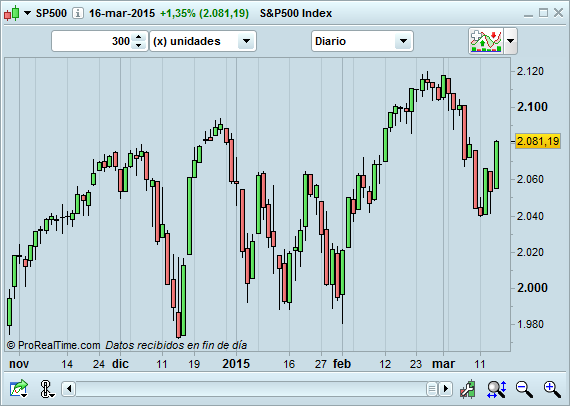Image resolution: width=570 pixels, height=406 pixels.
Task: Expand the indicator icon dropdown arrow
Action: tap(510, 41)
